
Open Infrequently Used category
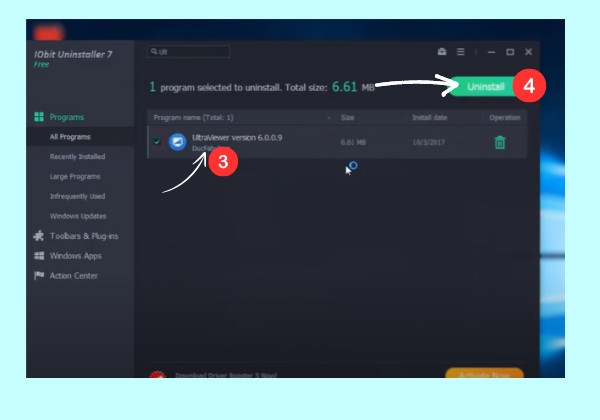point(77,196)
